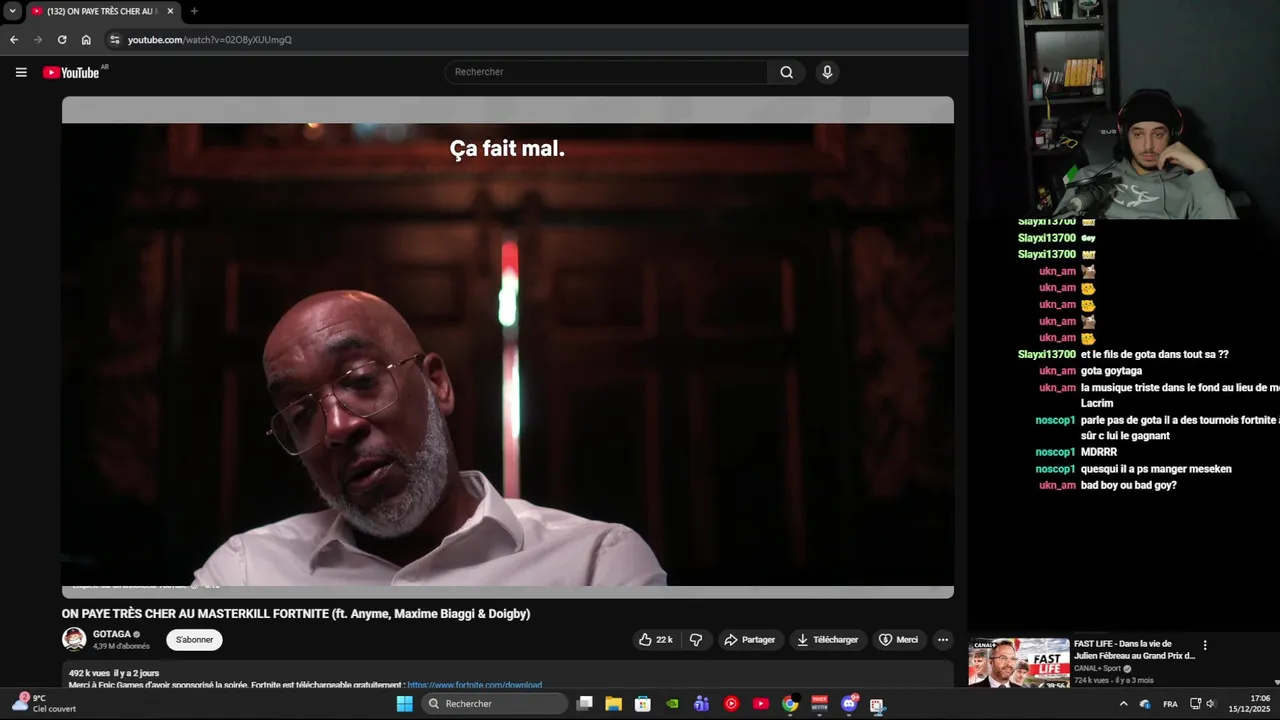Show hidden system tray icons chevron

point(1123,704)
